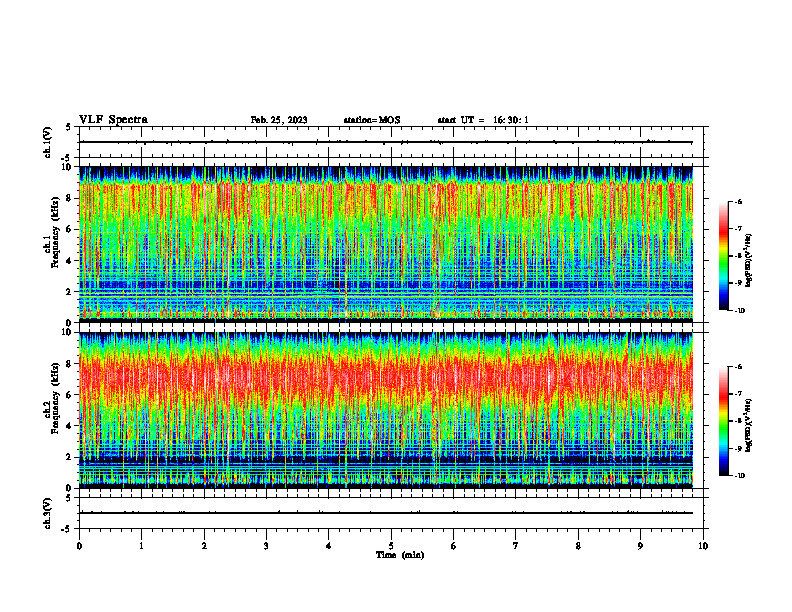792x612 pixels.
Task: Click the "-6" label on ch.1 color bar
Action: (x=738, y=201)
